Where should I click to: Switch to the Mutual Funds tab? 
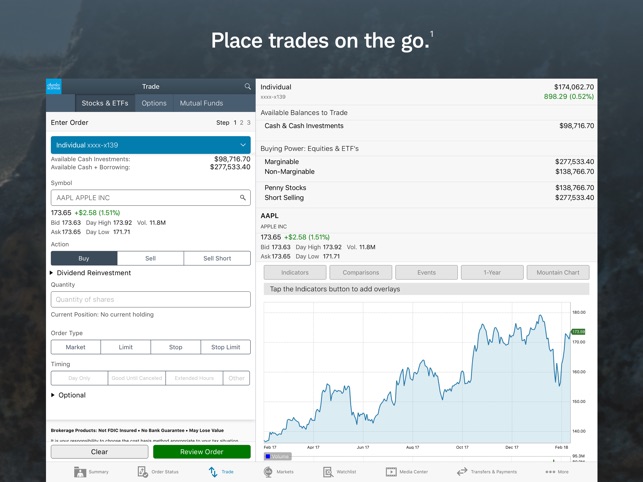coord(201,103)
